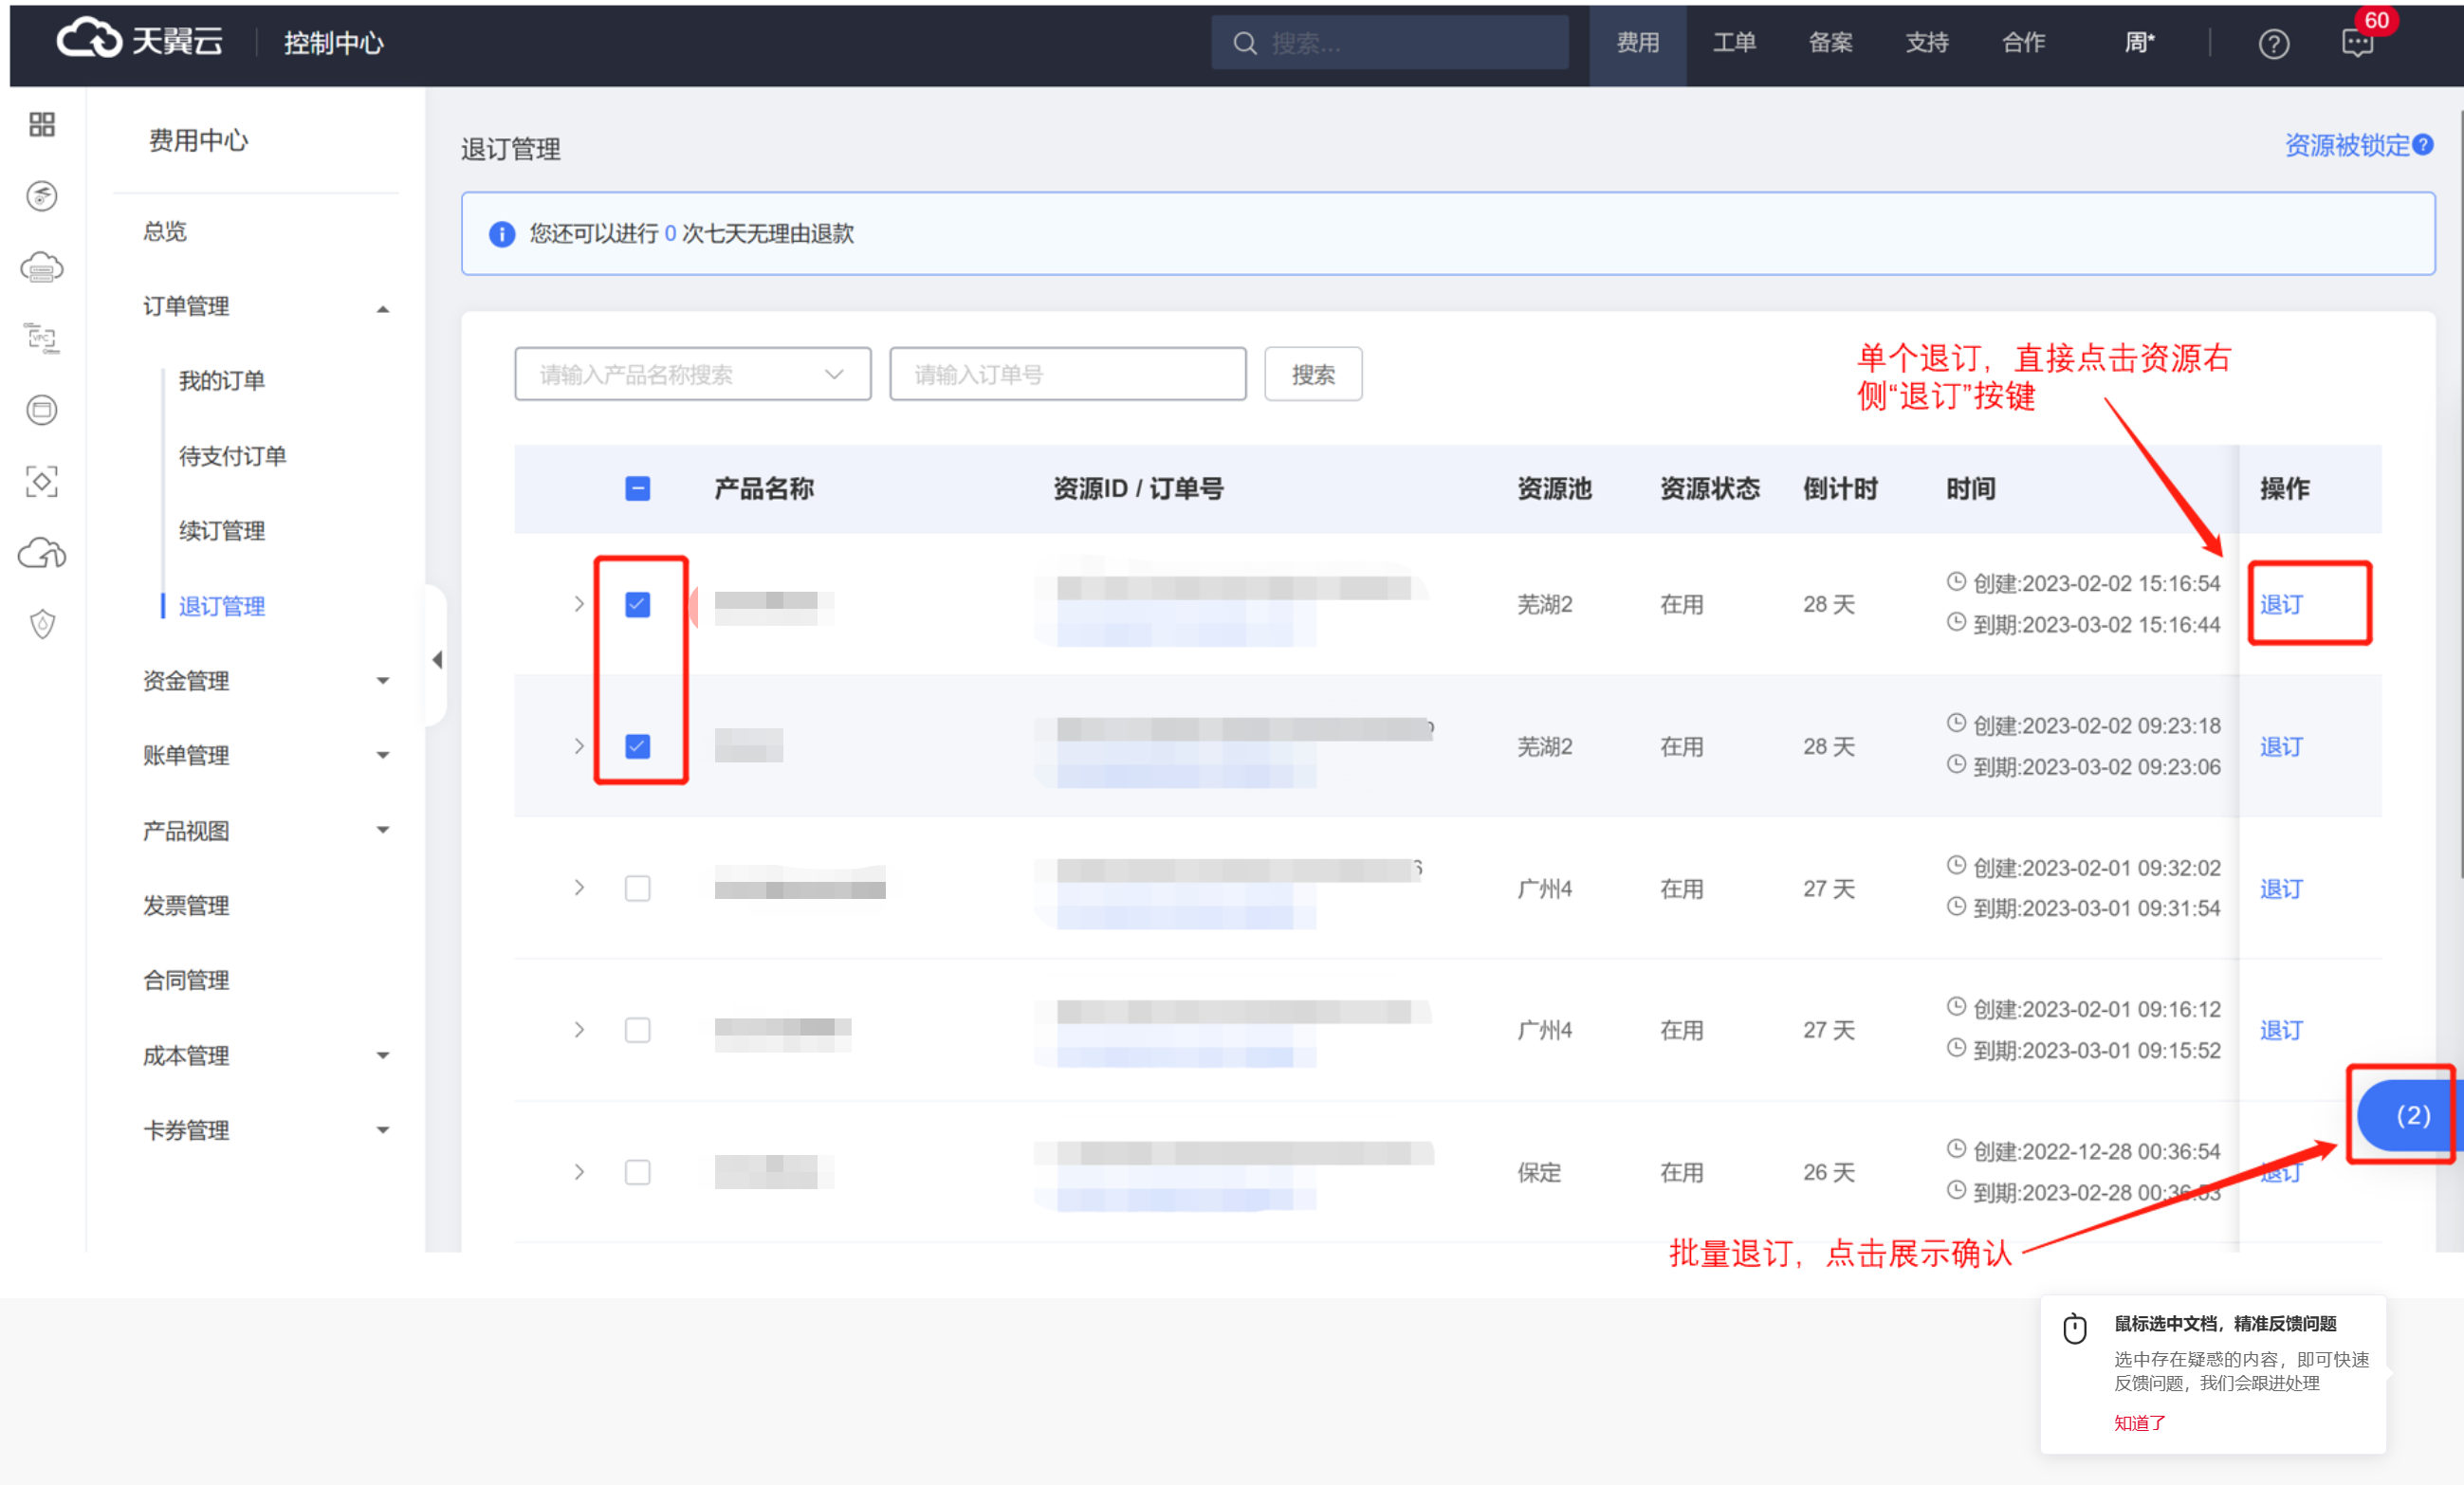The image size is (2464, 1485).
Task: Check the 27-day Guangzhou4 09:32:02 row checkbox
Action: pos(637,888)
